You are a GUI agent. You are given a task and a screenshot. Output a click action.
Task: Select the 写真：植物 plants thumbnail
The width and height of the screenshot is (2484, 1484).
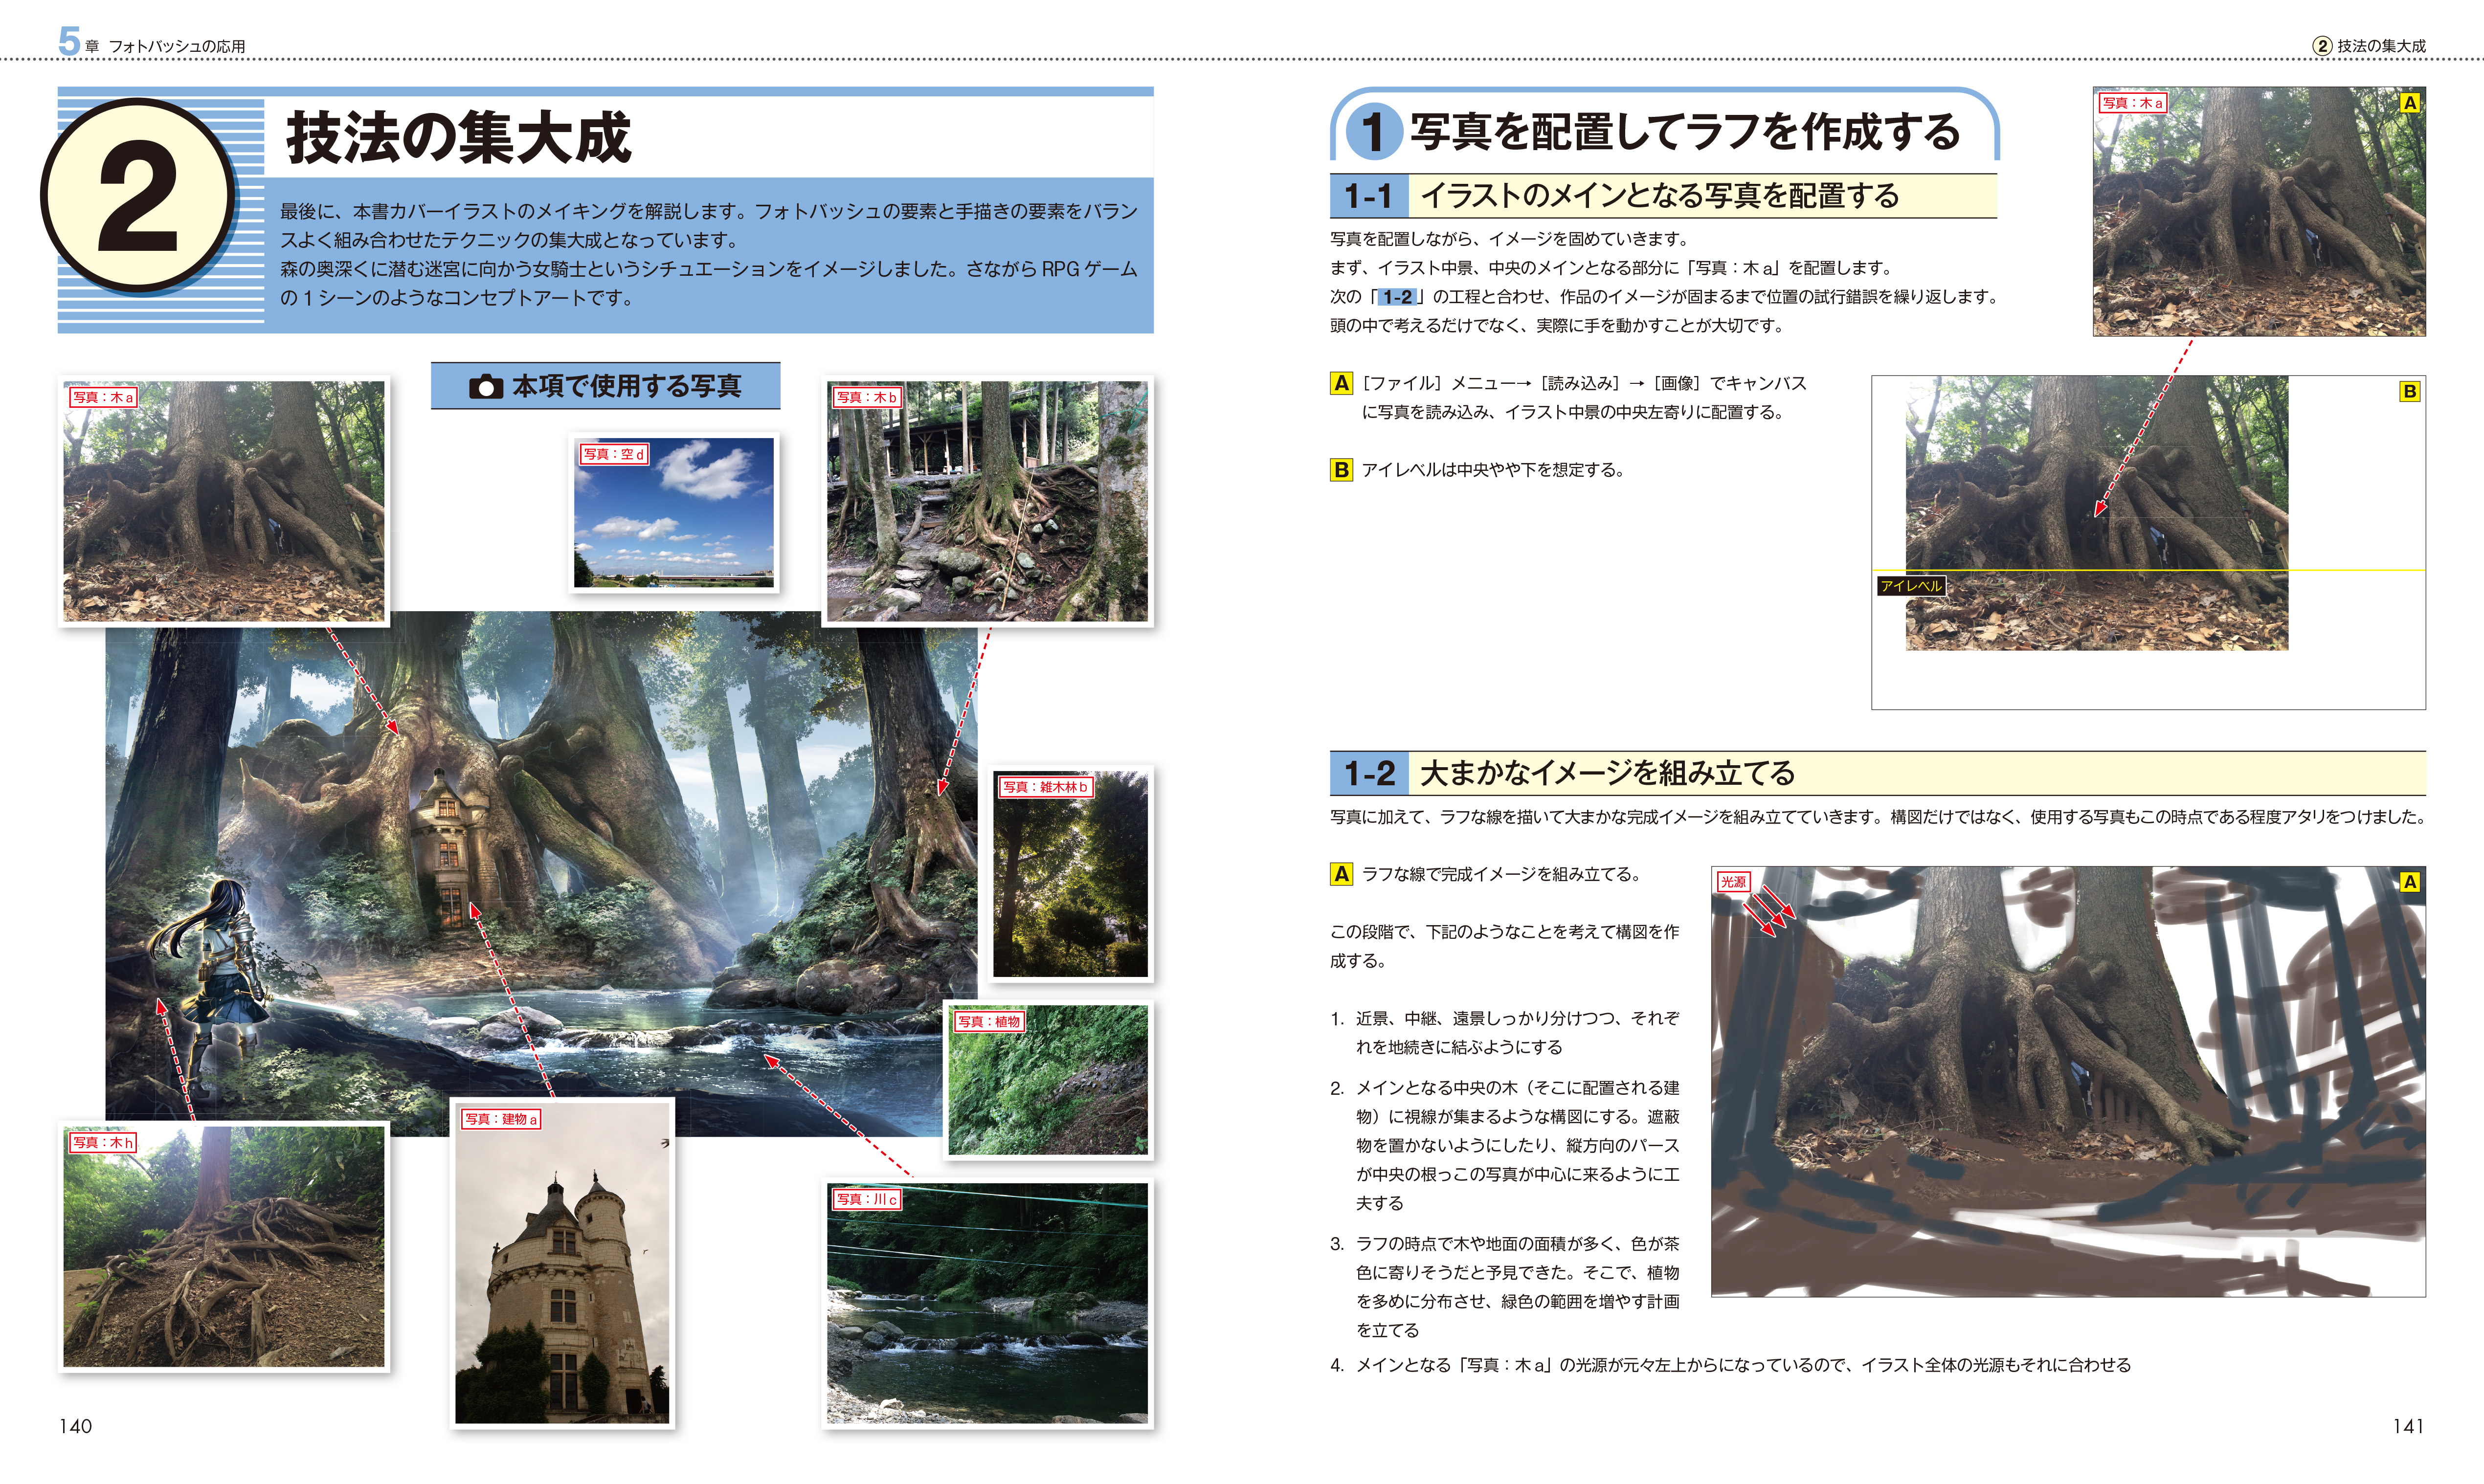click(1047, 1081)
